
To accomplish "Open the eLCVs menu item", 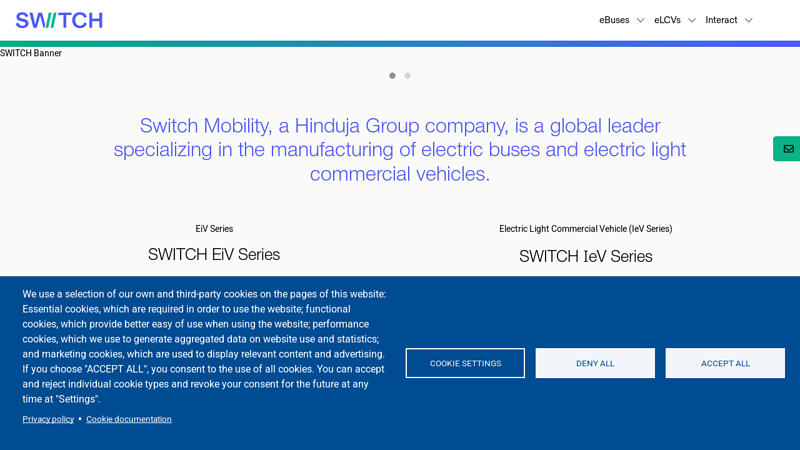I will [x=667, y=20].
